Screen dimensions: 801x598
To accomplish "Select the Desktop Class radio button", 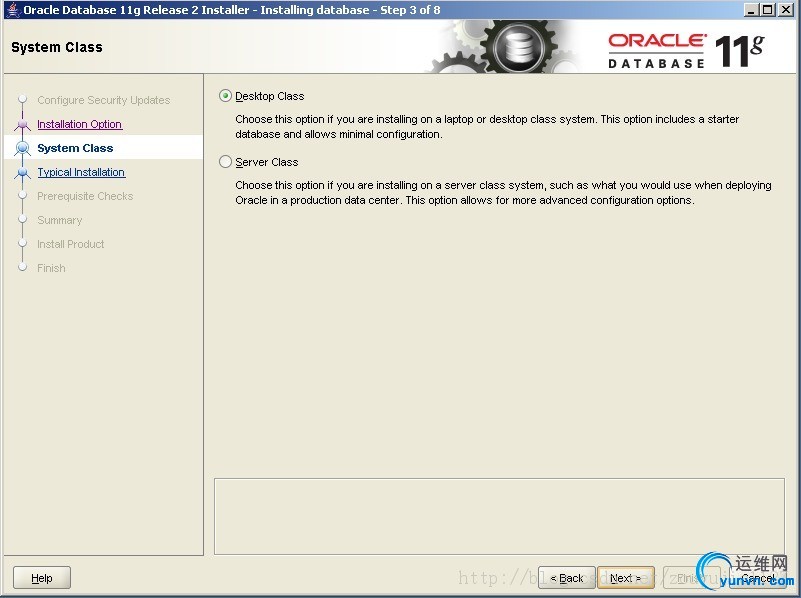I will (x=225, y=96).
